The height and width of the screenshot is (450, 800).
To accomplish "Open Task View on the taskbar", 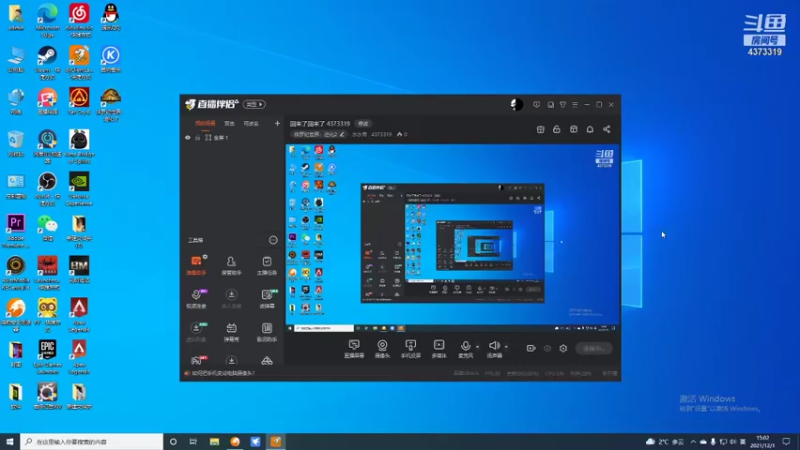I will tap(193, 442).
